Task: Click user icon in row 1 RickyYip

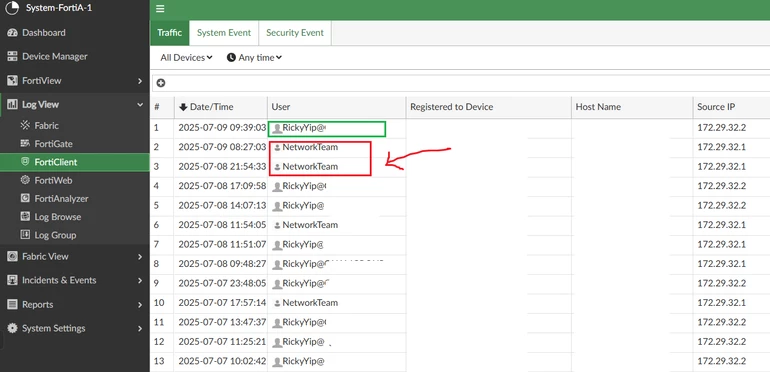Action: [x=277, y=129]
